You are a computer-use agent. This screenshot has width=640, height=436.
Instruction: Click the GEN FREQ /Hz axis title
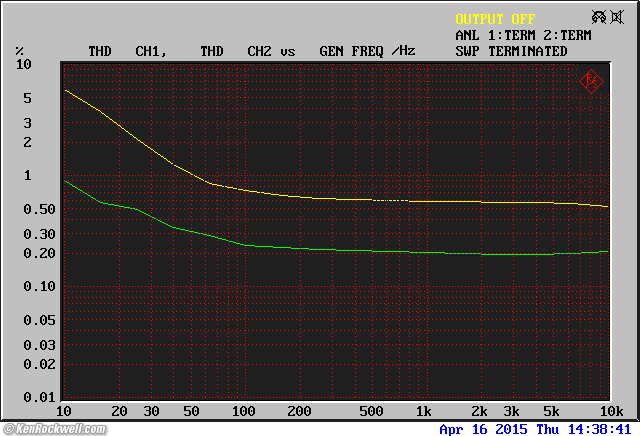coord(367,51)
